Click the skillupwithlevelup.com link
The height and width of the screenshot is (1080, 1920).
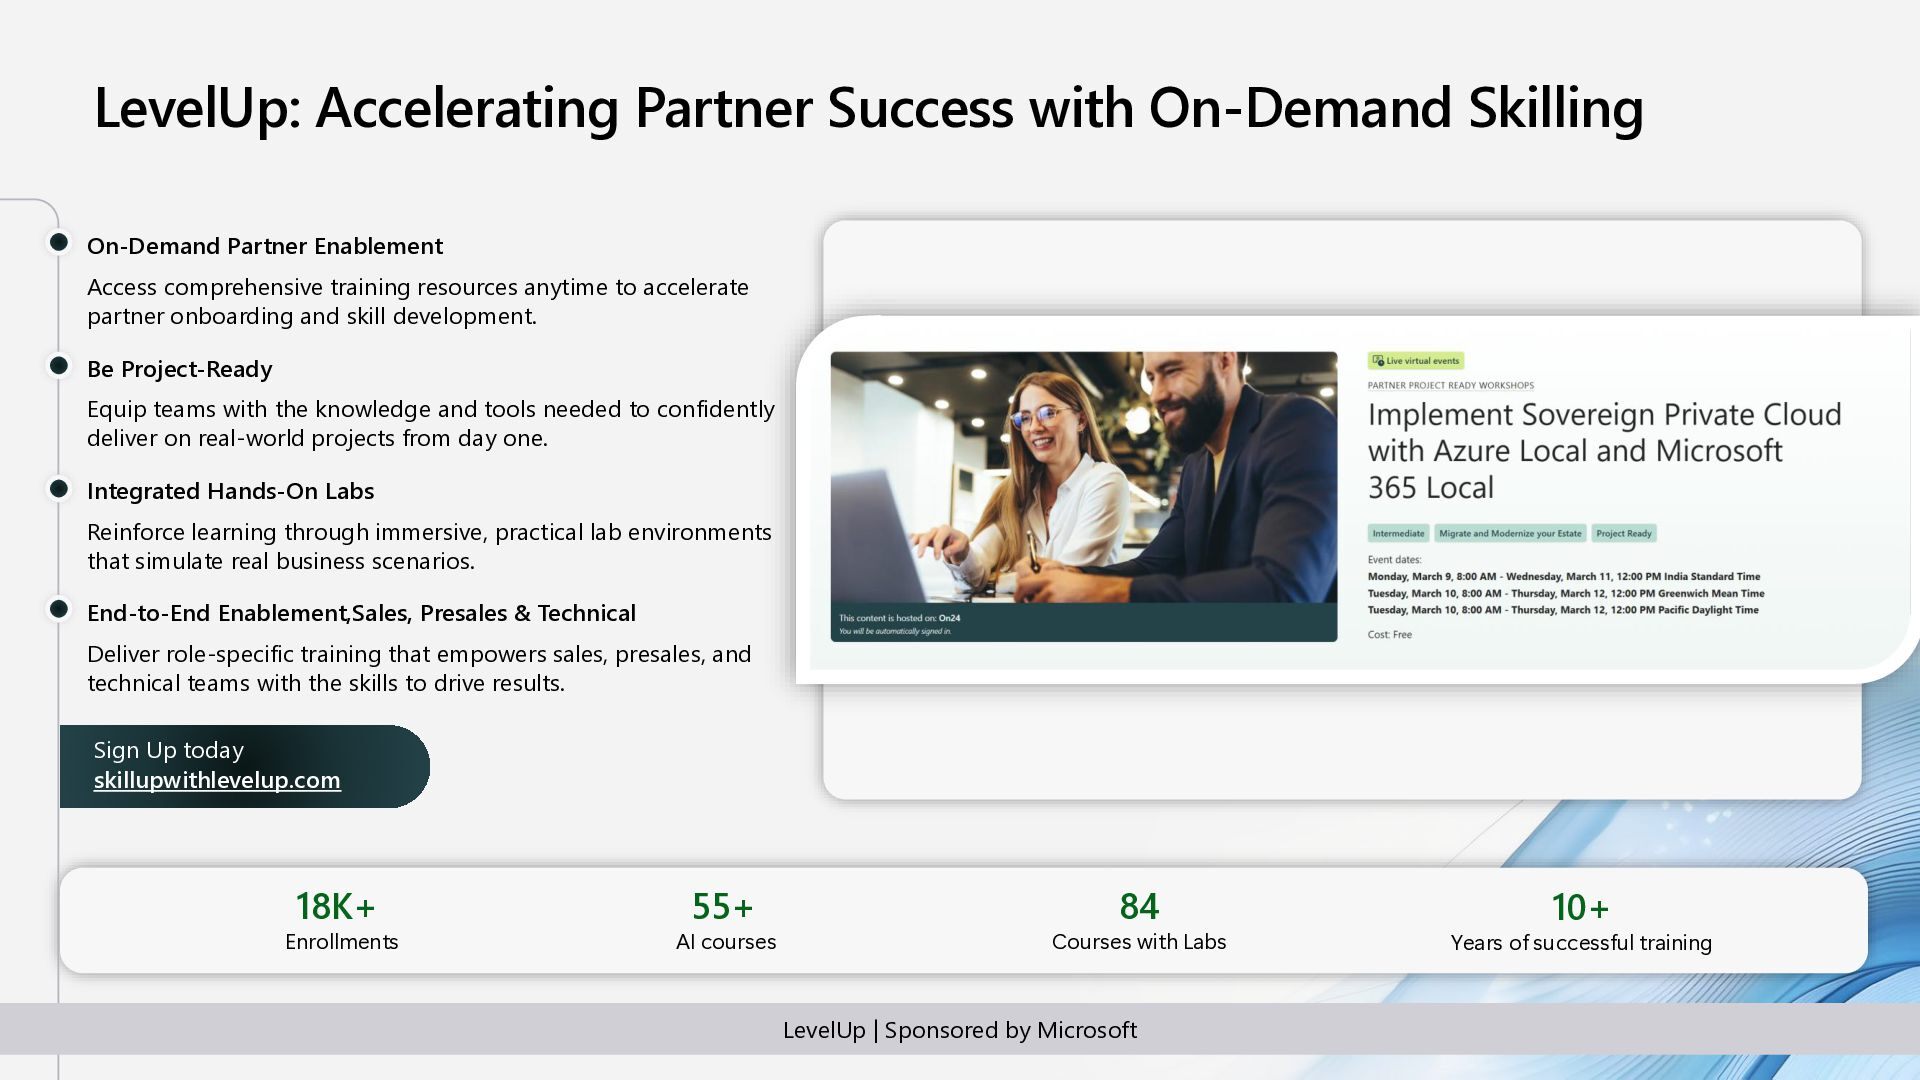pyautogui.click(x=217, y=780)
